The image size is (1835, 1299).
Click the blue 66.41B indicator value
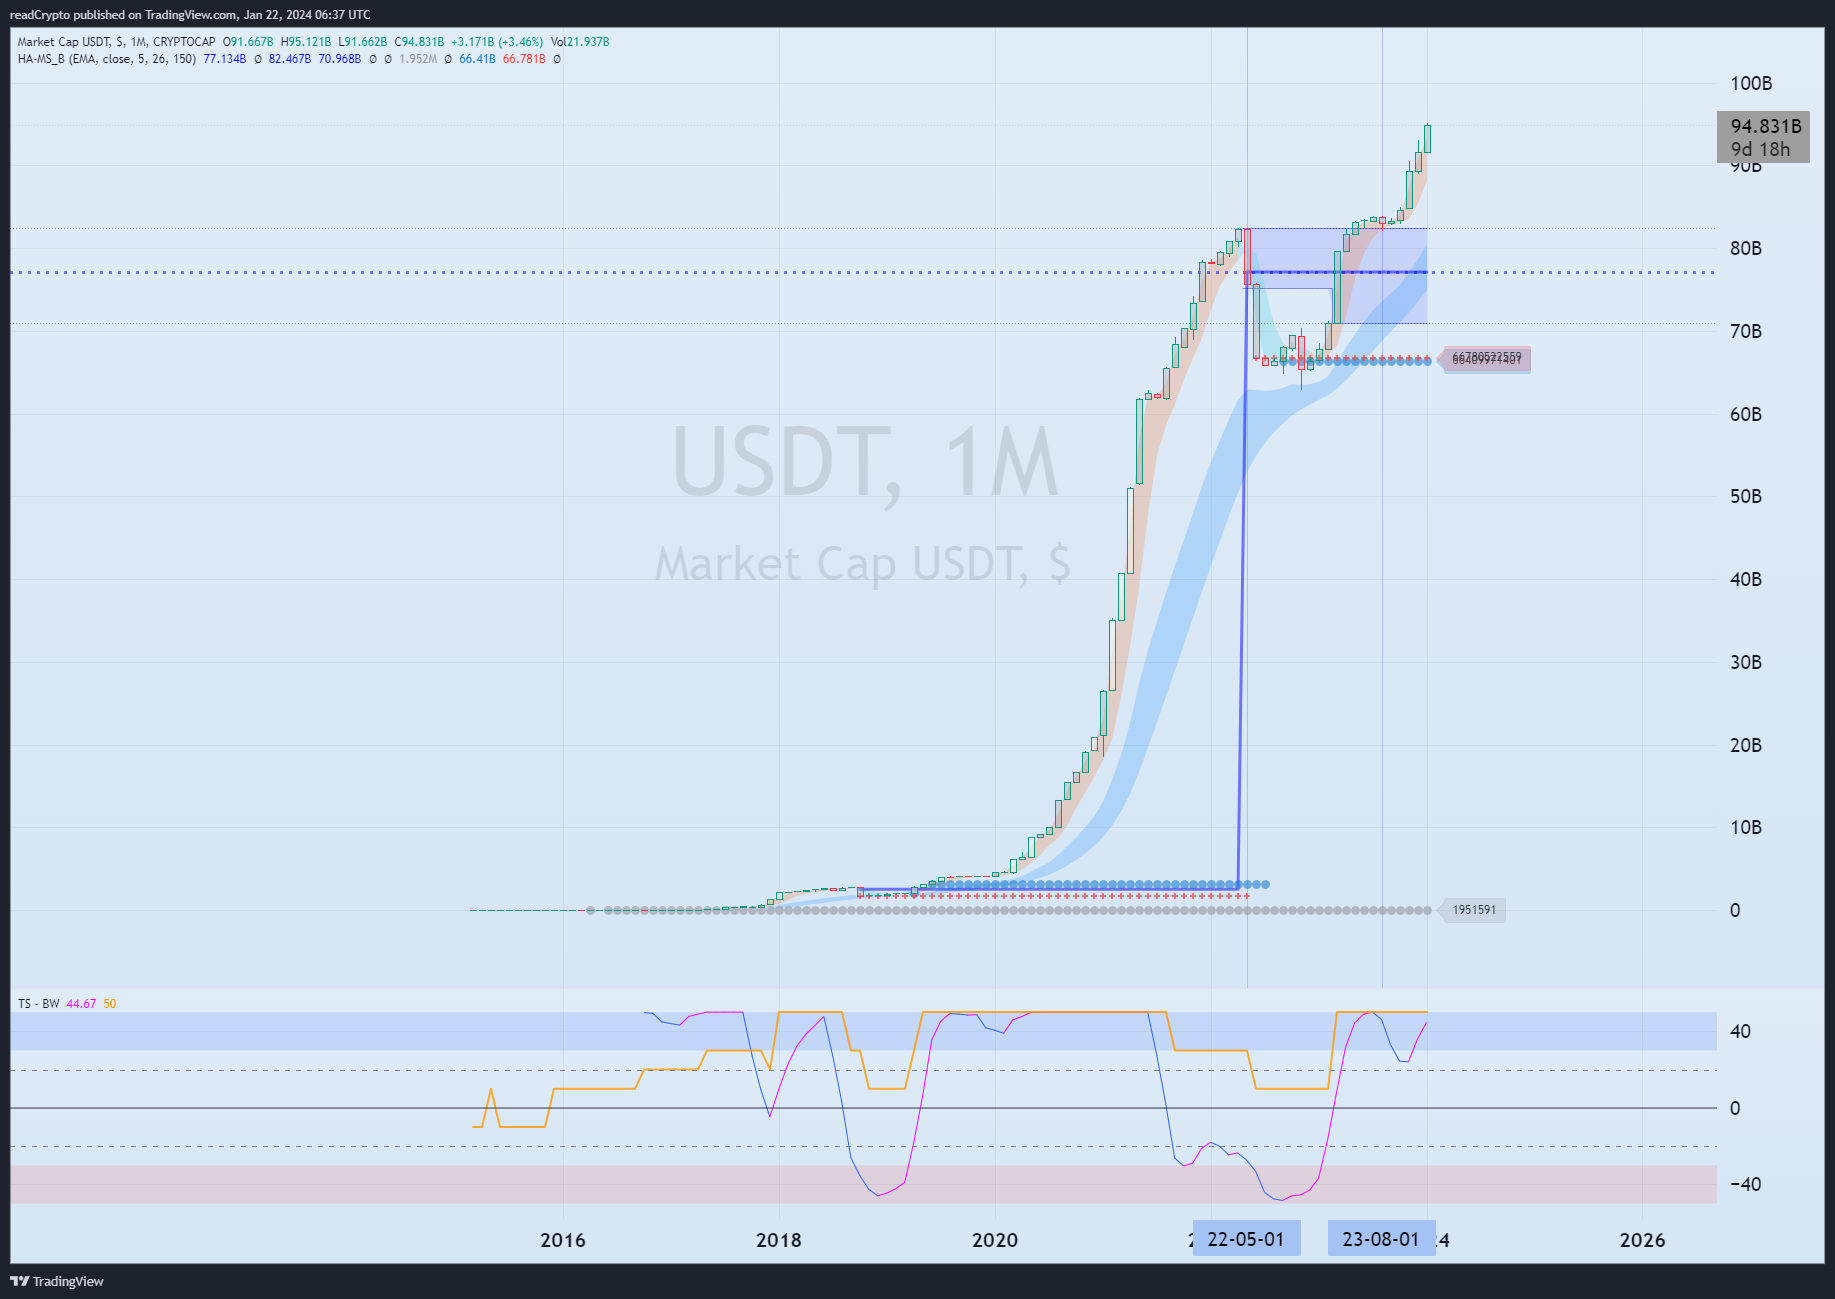[x=478, y=59]
